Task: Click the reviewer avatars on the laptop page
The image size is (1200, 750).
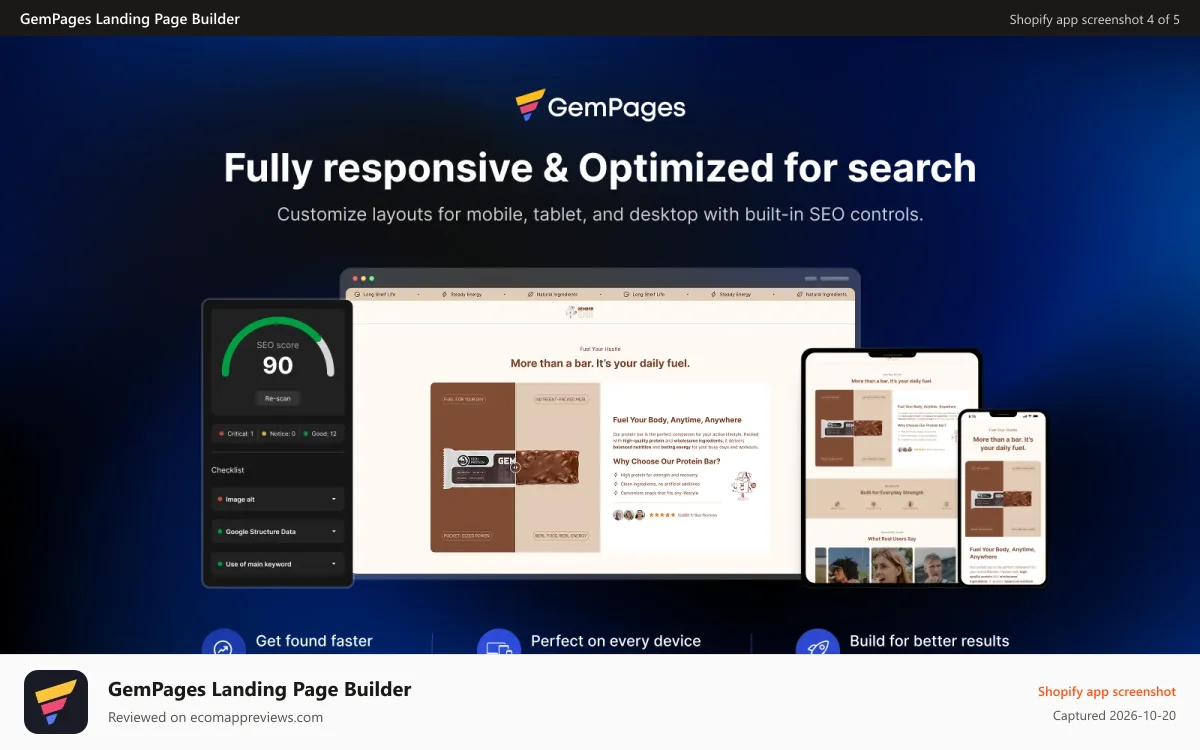Action: tap(629, 515)
